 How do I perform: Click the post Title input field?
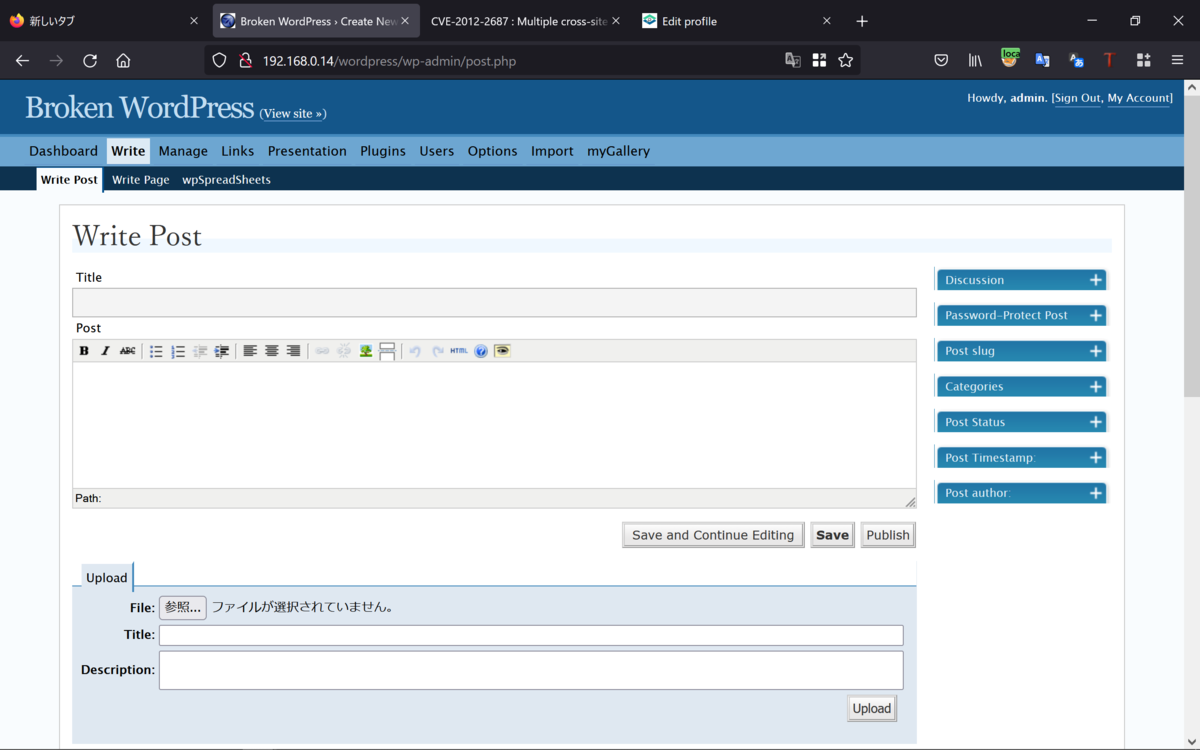pos(494,303)
